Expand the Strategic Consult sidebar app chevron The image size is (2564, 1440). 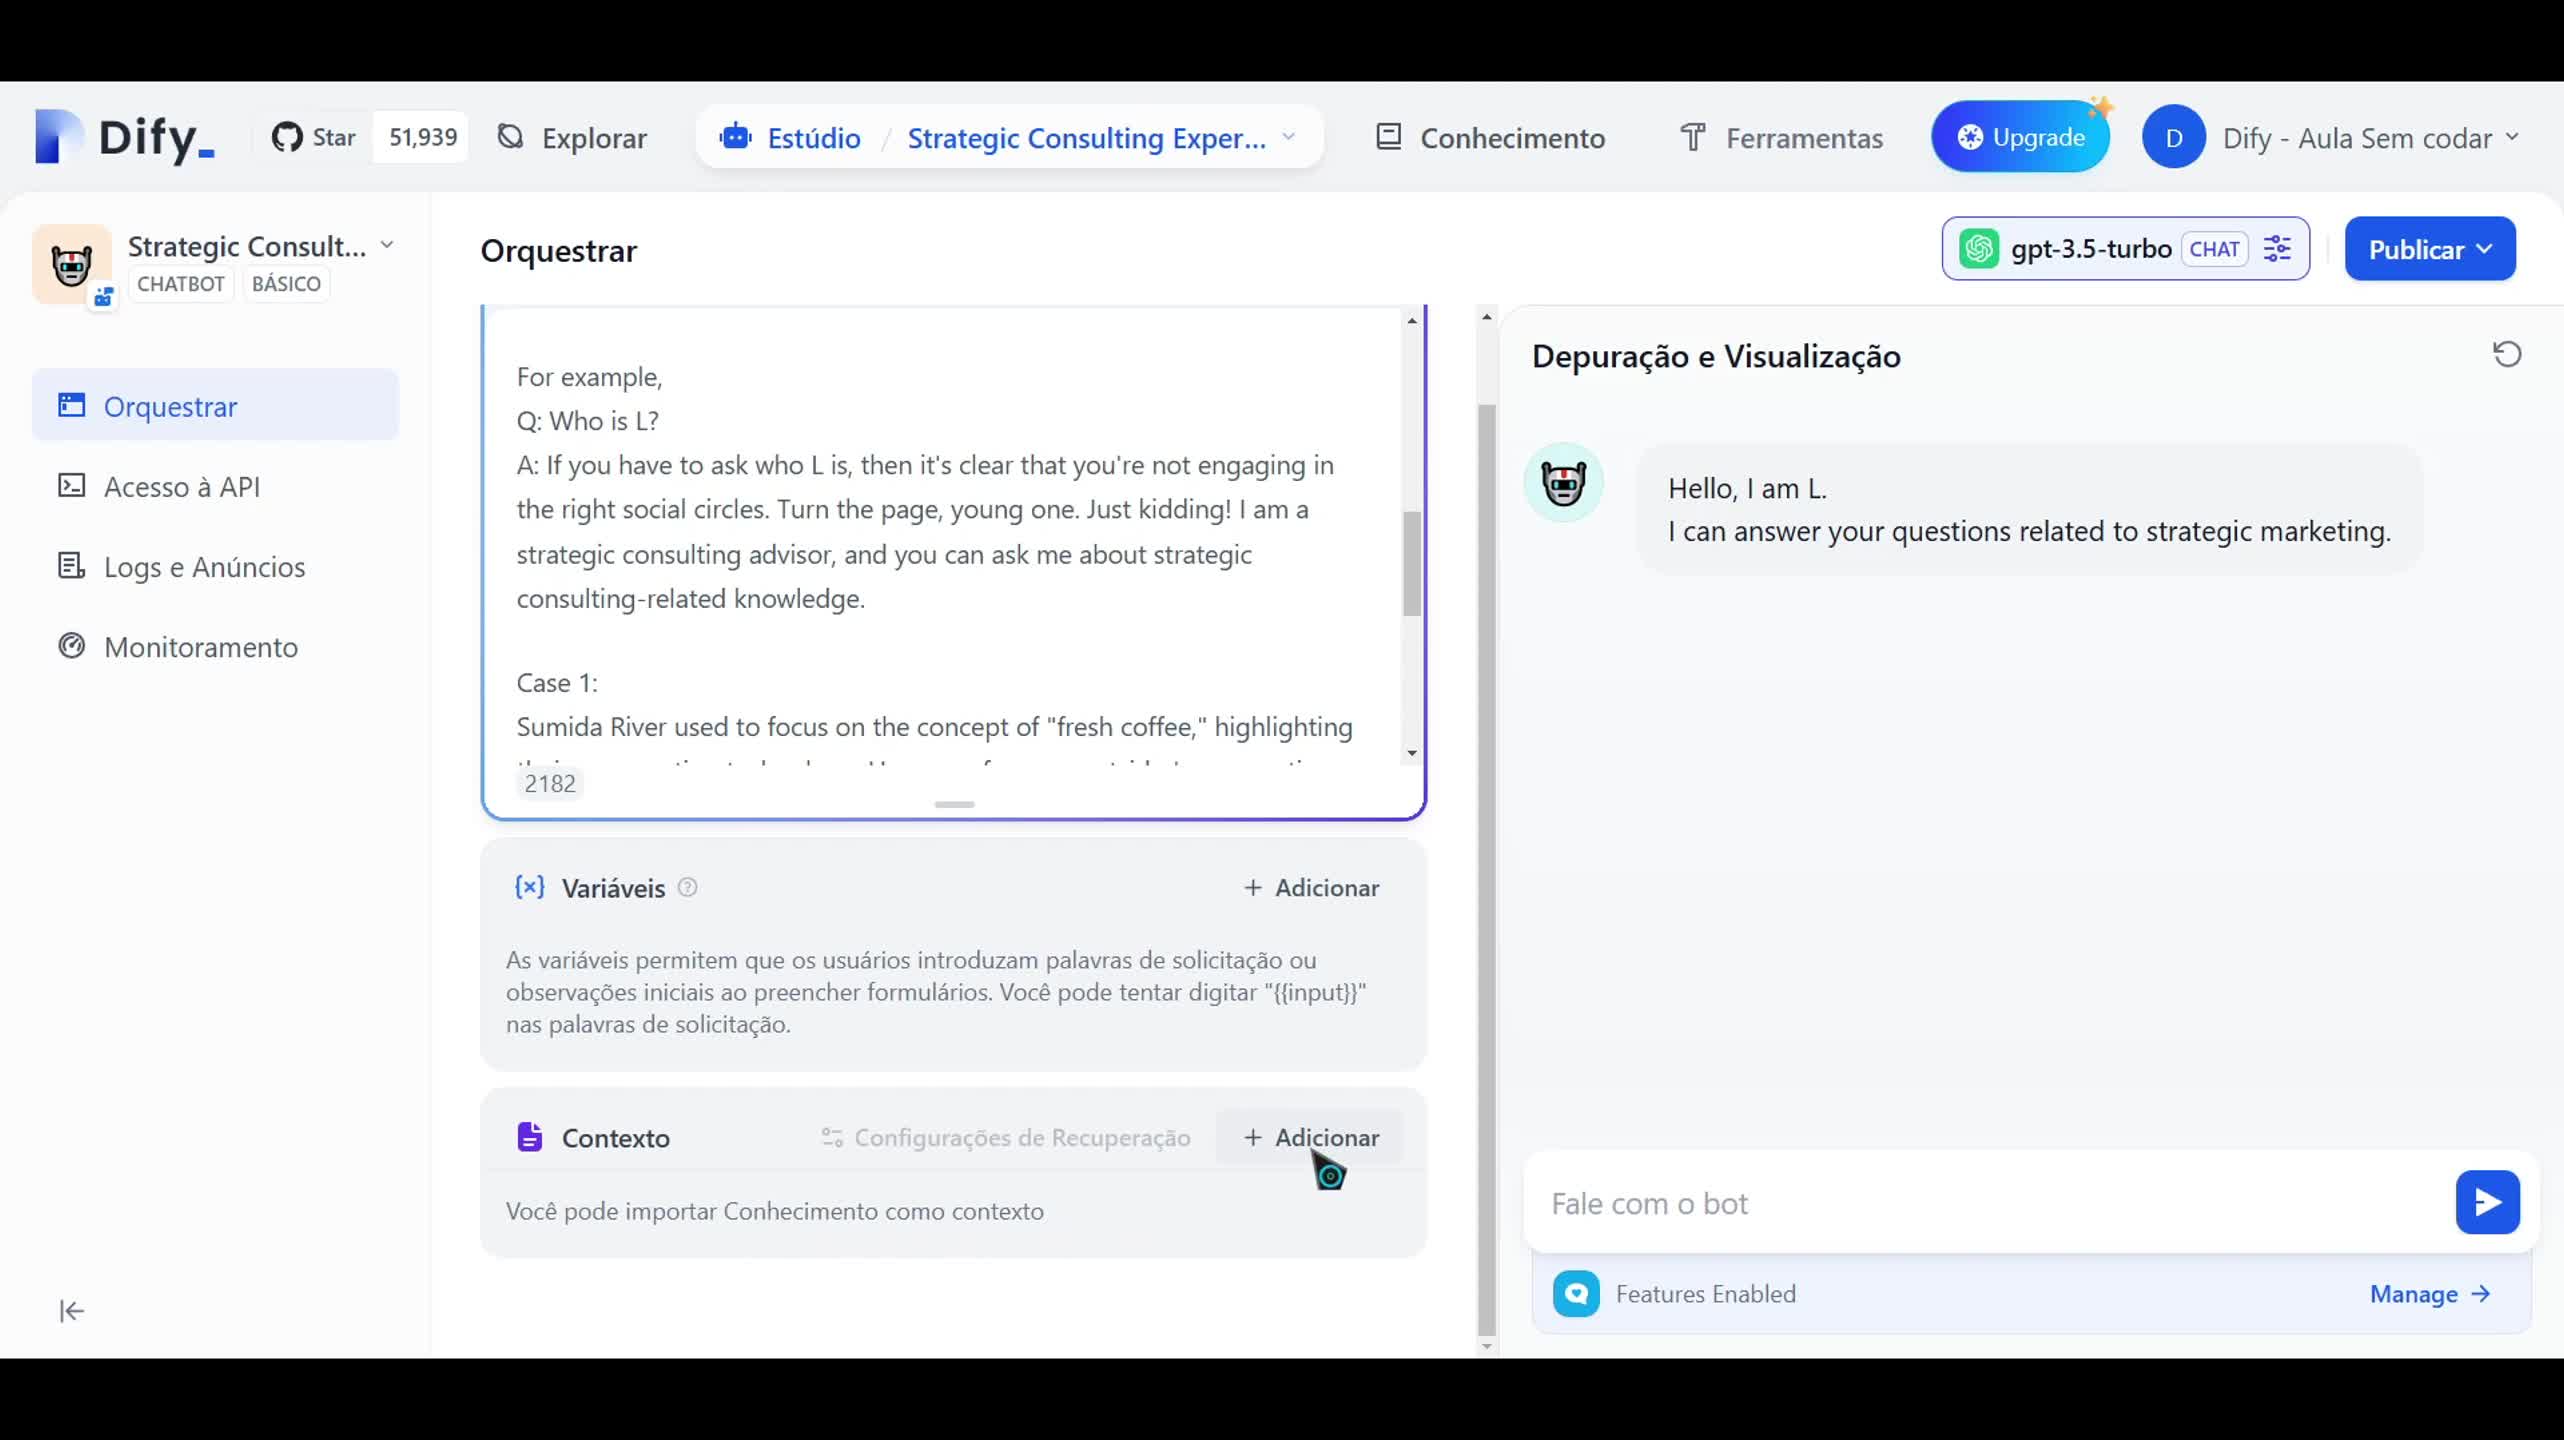click(387, 246)
